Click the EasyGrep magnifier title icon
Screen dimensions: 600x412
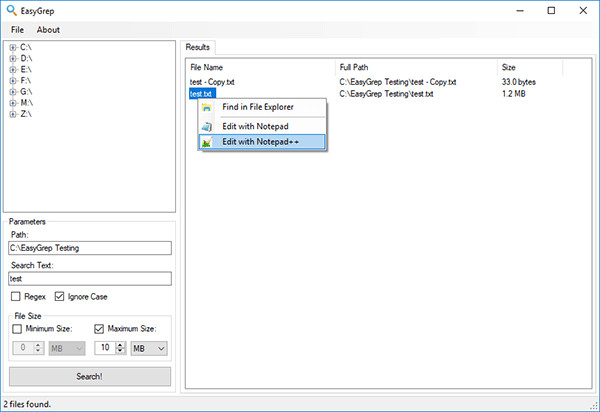(11, 10)
